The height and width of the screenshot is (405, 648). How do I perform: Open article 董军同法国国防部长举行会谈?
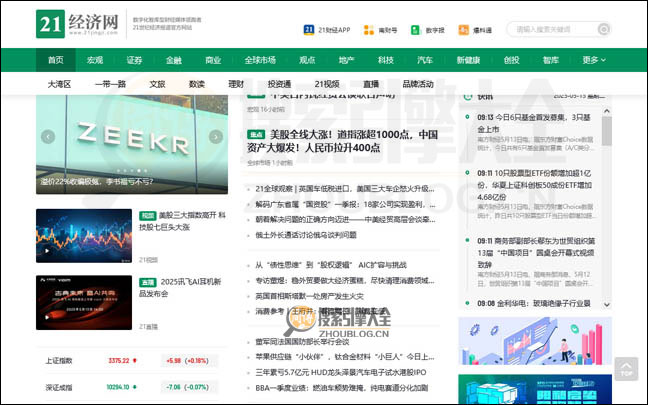(x=302, y=342)
